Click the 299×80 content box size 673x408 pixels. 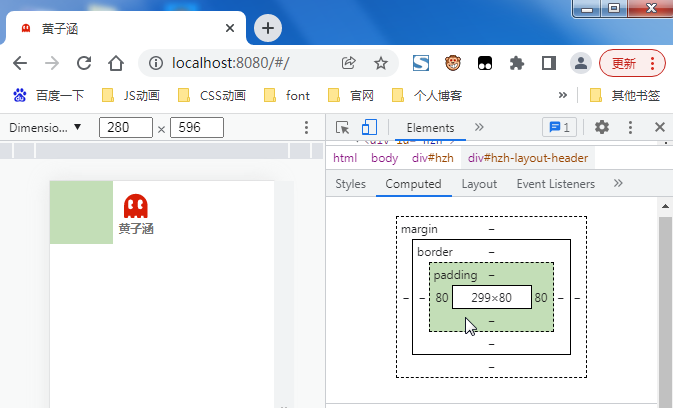click(x=491, y=297)
